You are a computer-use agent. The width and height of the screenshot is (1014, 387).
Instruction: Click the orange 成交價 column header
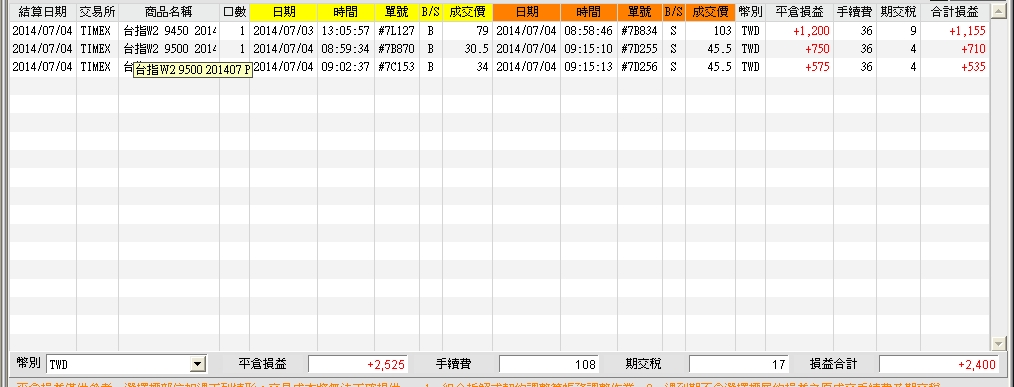point(710,12)
